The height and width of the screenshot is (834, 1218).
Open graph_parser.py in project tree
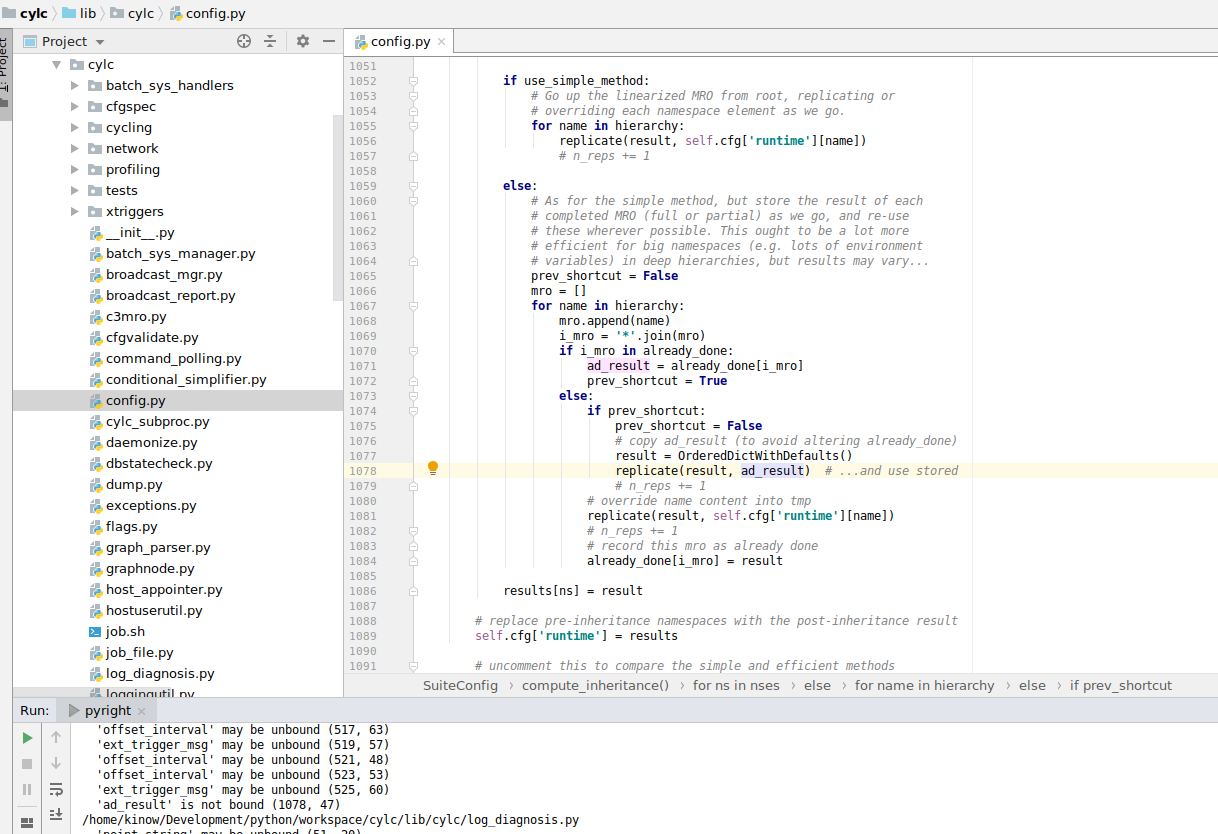[x=158, y=547]
